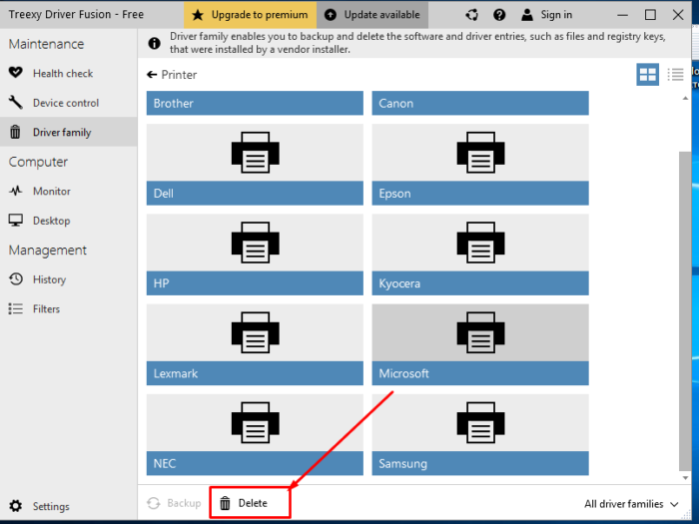The height and width of the screenshot is (524, 699).
Task: Click Upgrade to premium button
Action: (250, 15)
